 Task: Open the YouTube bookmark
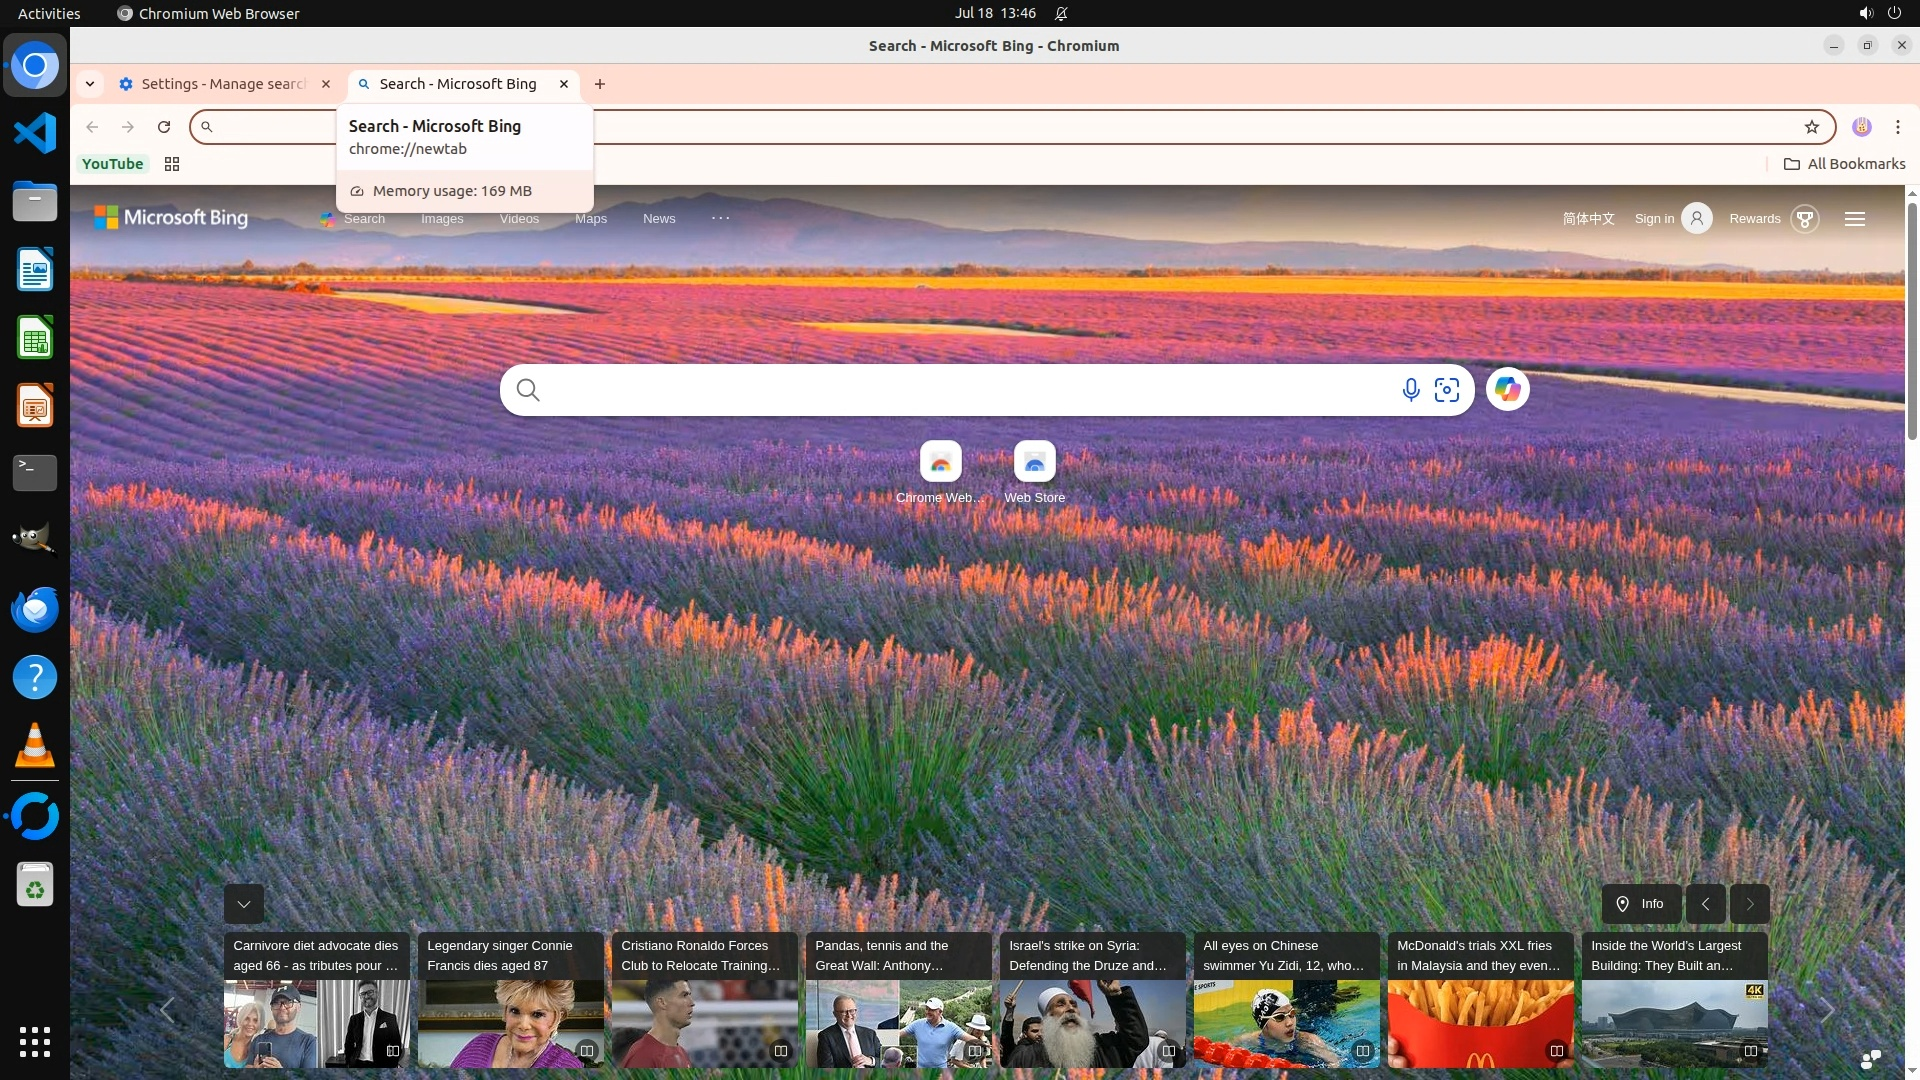click(x=112, y=164)
